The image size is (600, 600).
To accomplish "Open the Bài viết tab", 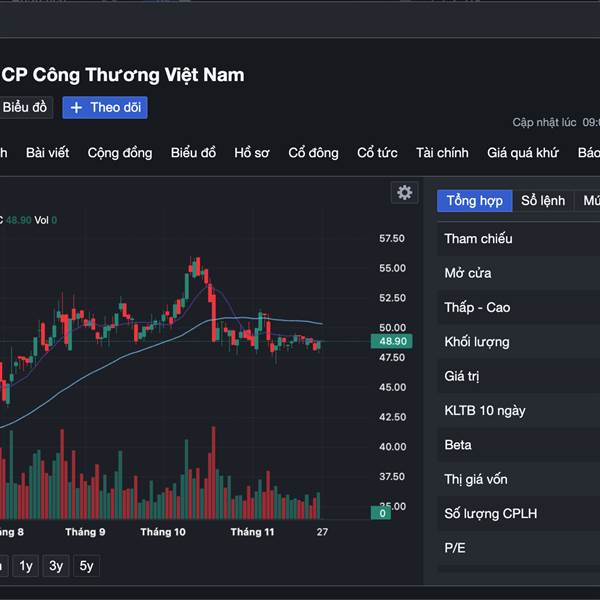I will (47, 153).
